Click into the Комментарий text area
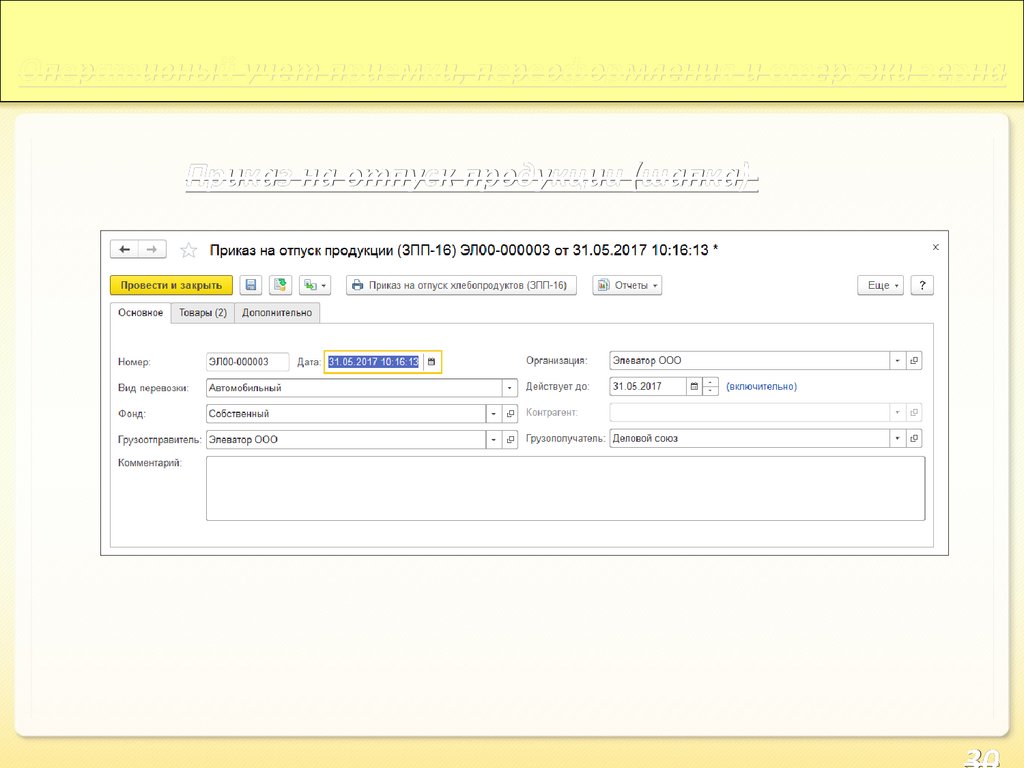The image size is (1024, 768). click(x=565, y=488)
